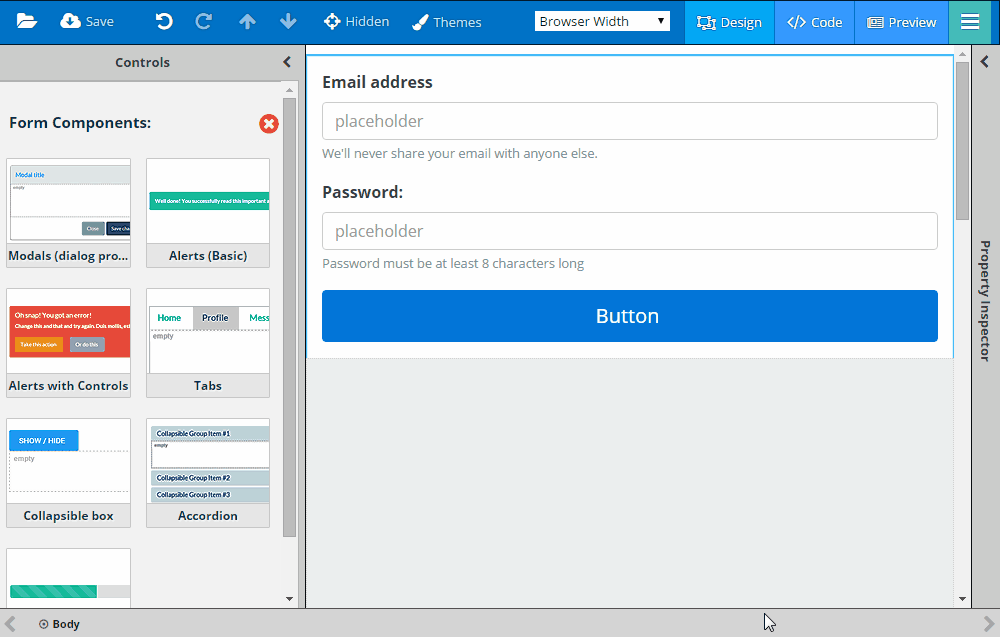Toggle display of Hidden elements
Screen dimensions: 1000x637
(356, 21)
